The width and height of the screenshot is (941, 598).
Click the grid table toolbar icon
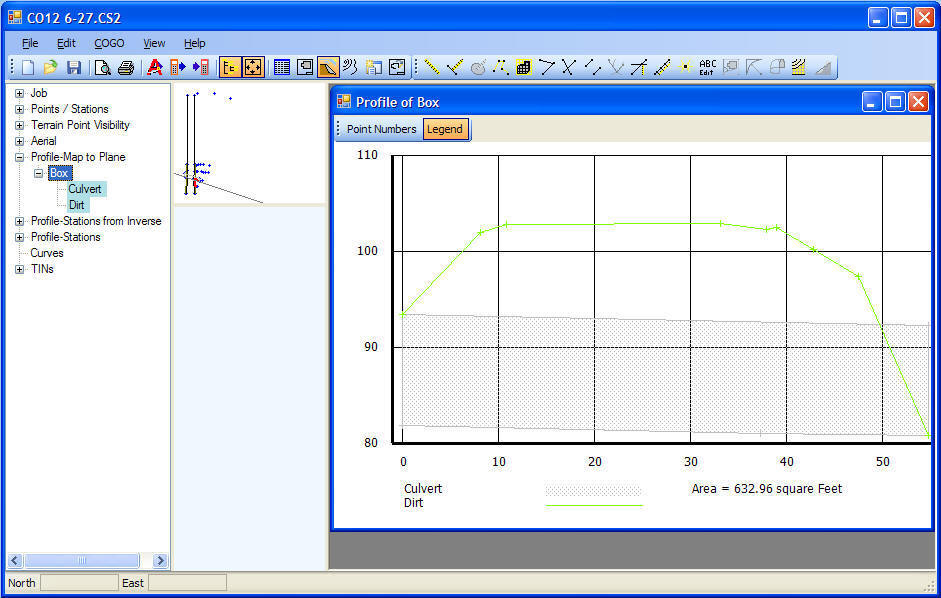(282, 68)
